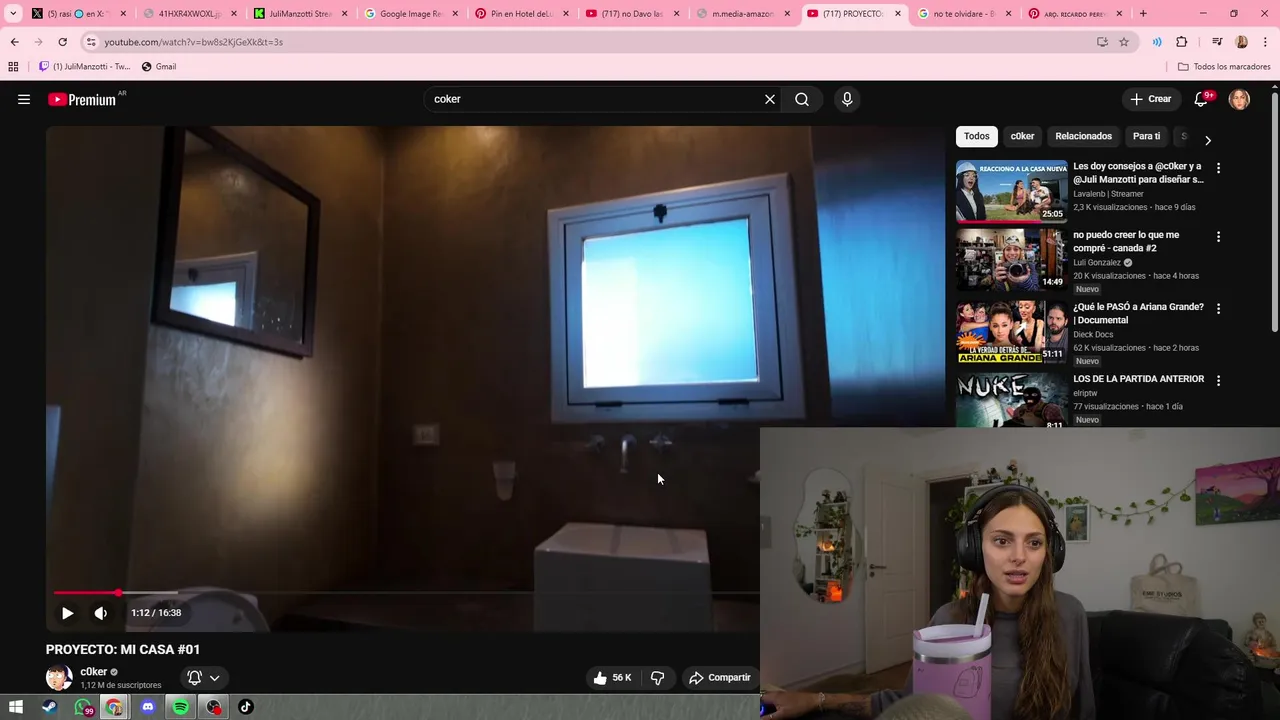Open a new browser tab
The height and width of the screenshot is (720, 1280).
1143,14
